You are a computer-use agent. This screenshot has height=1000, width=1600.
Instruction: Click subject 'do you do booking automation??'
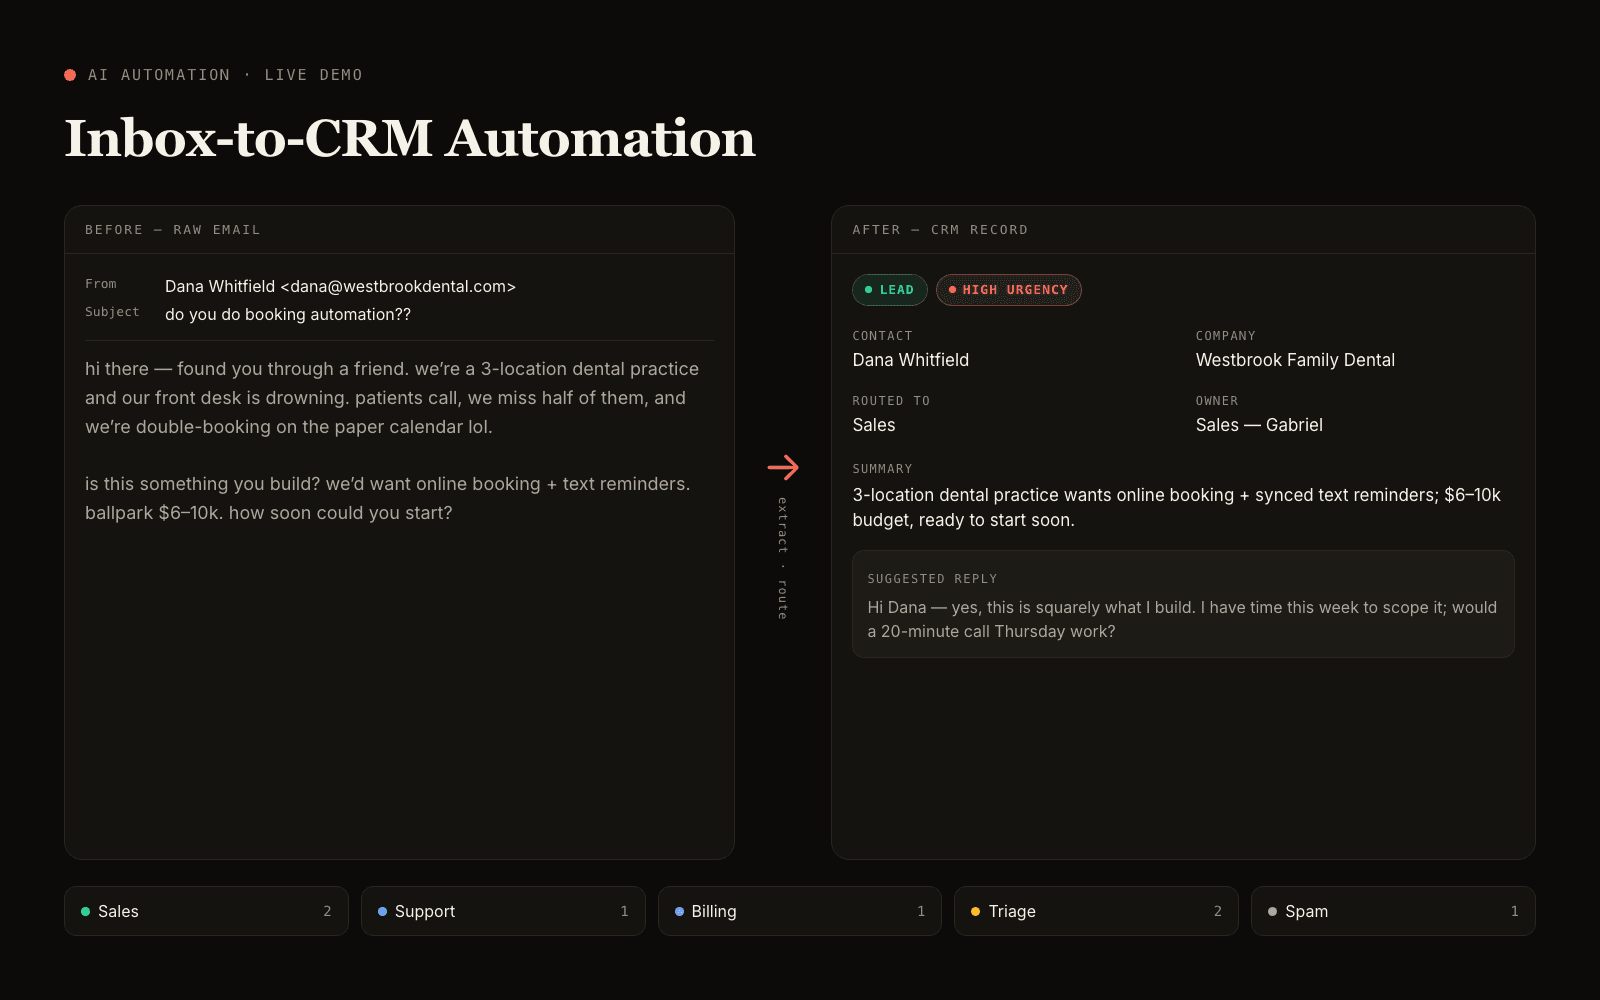(x=288, y=314)
